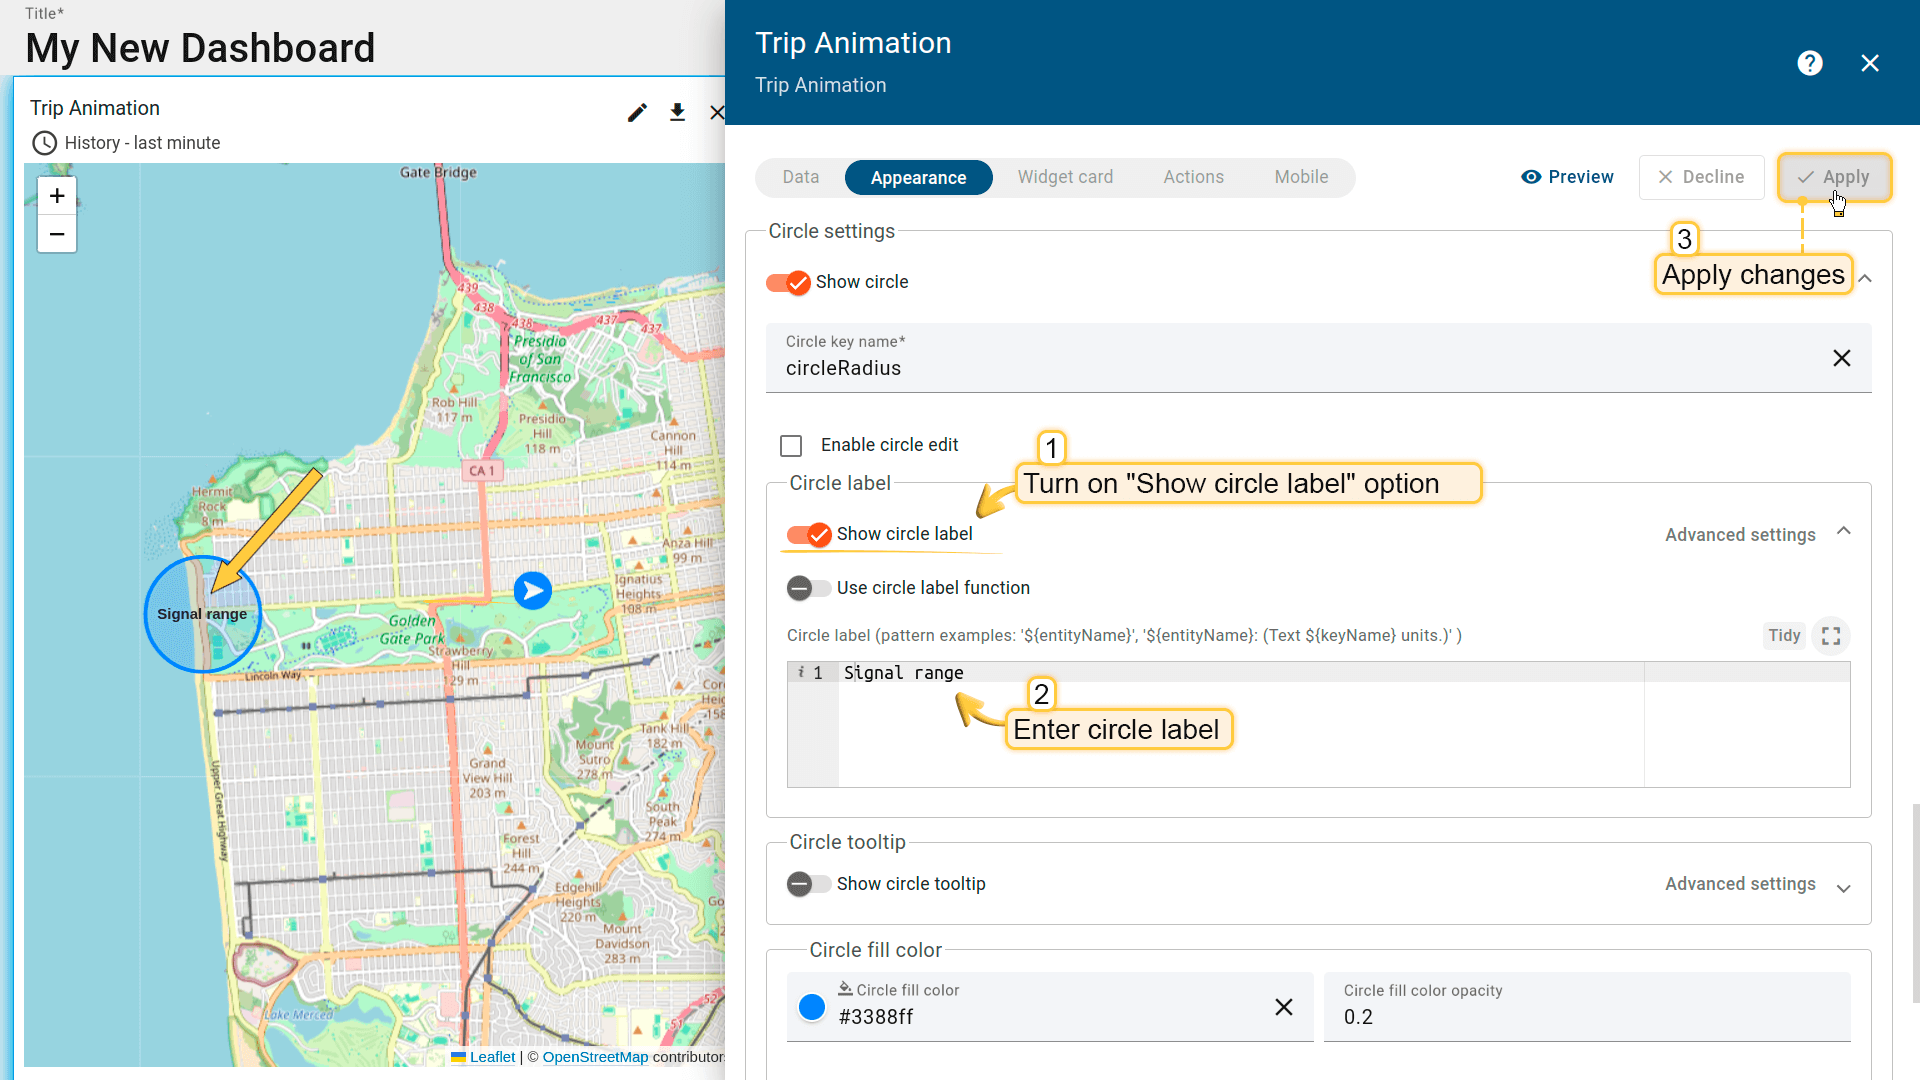Image resolution: width=1920 pixels, height=1080 pixels.
Task: Zoom in on the map
Action: (x=57, y=196)
